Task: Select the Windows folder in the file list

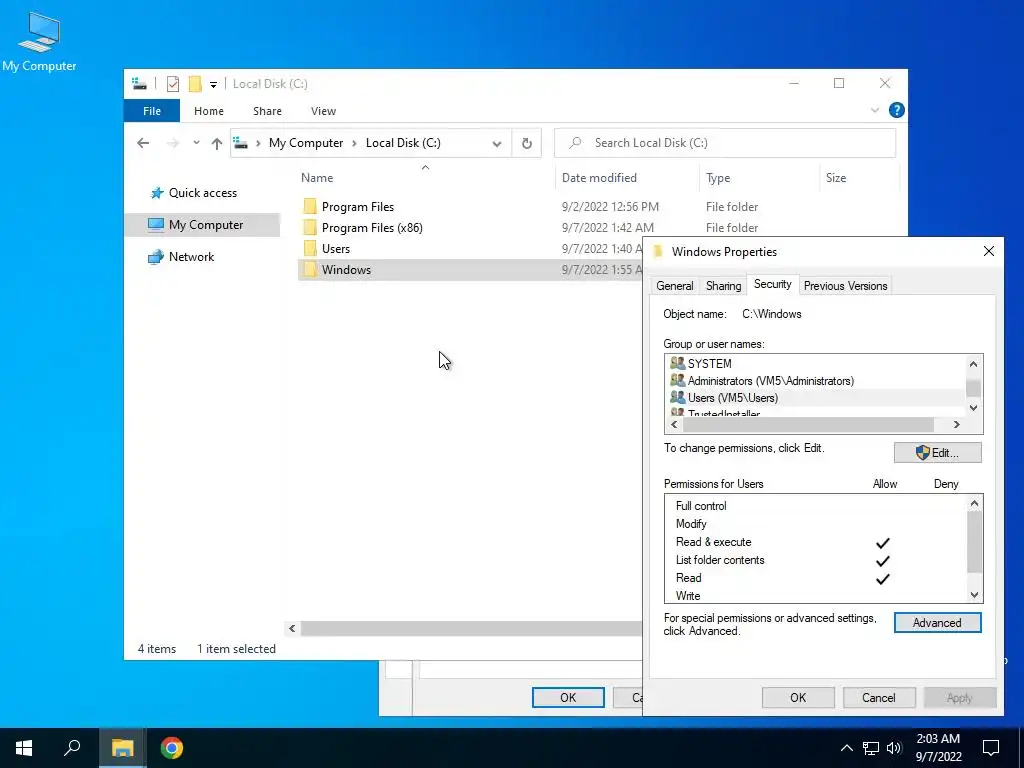Action: click(346, 270)
